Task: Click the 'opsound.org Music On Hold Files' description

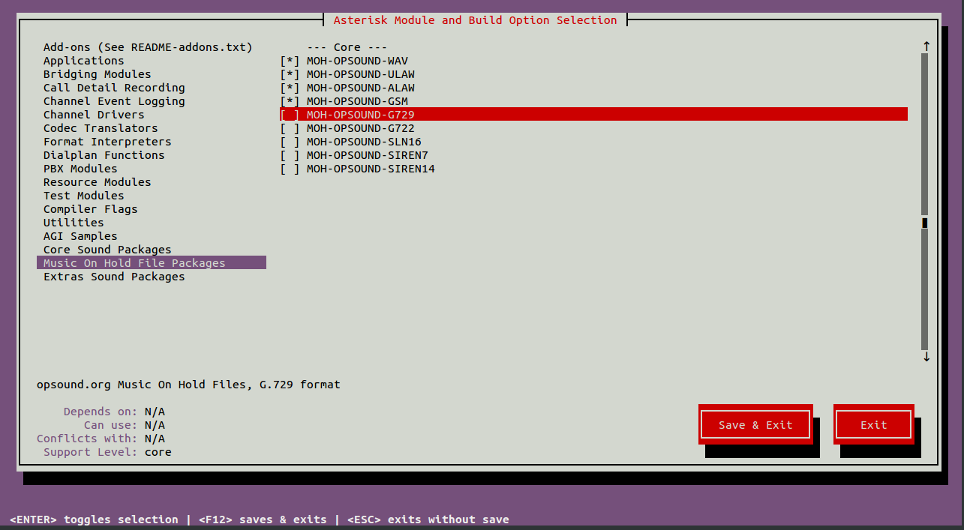Action: click(188, 385)
